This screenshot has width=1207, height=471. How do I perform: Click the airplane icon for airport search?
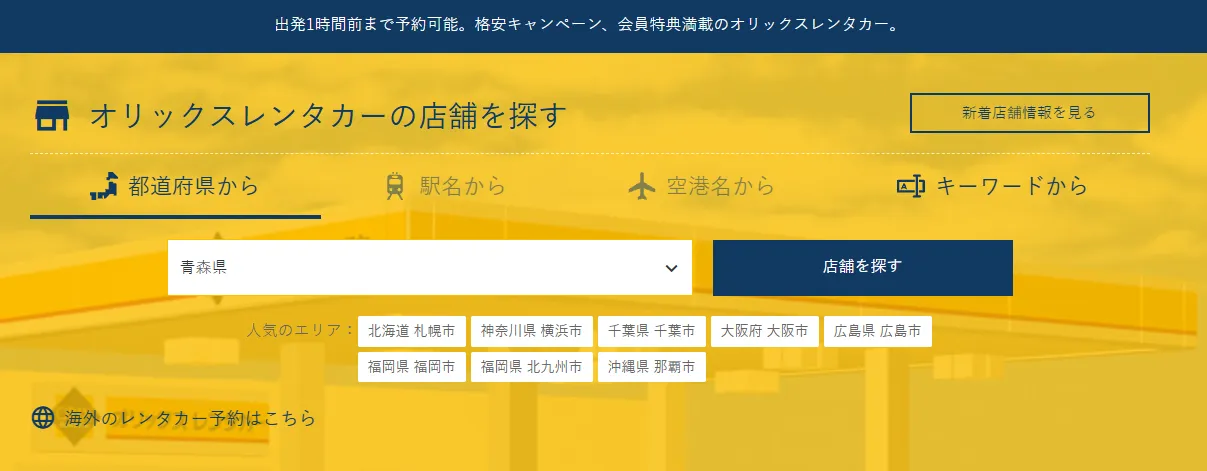643,186
